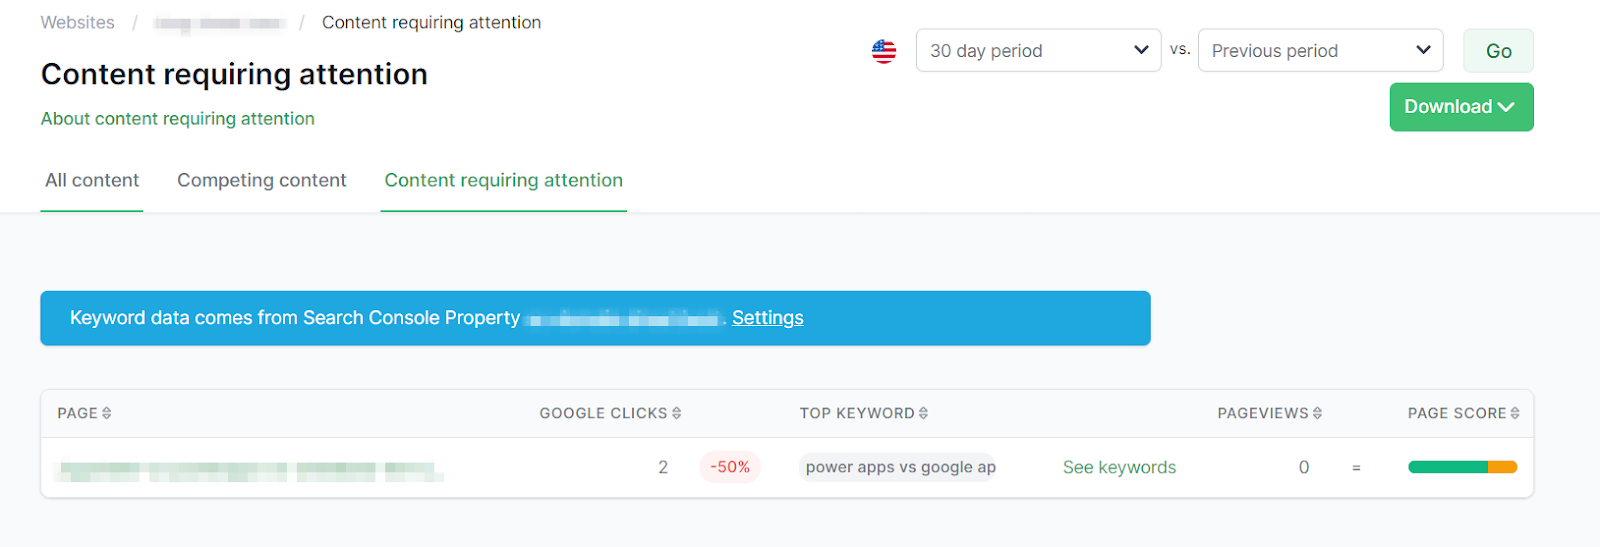Select the Content requiring attention tab
Screen dimensions: 1600x547
click(x=503, y=180)
